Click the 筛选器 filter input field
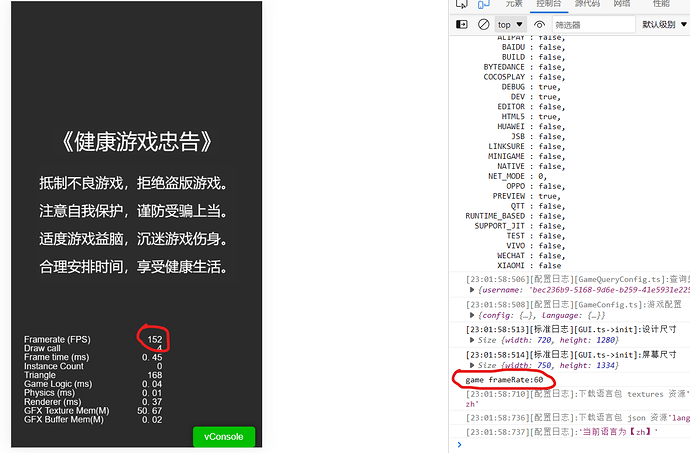690x453 pixels. [593, 25]
